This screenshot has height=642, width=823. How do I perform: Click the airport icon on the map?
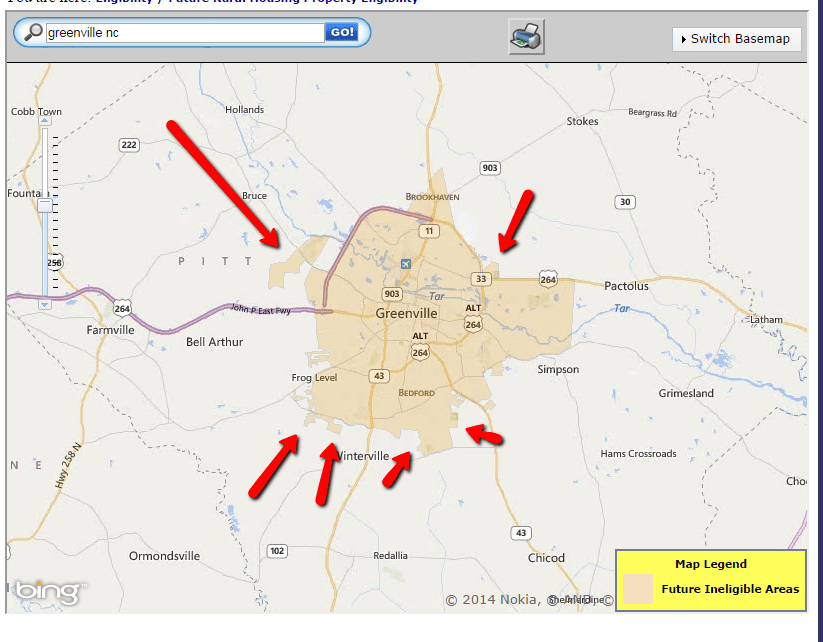coord(406,264)
